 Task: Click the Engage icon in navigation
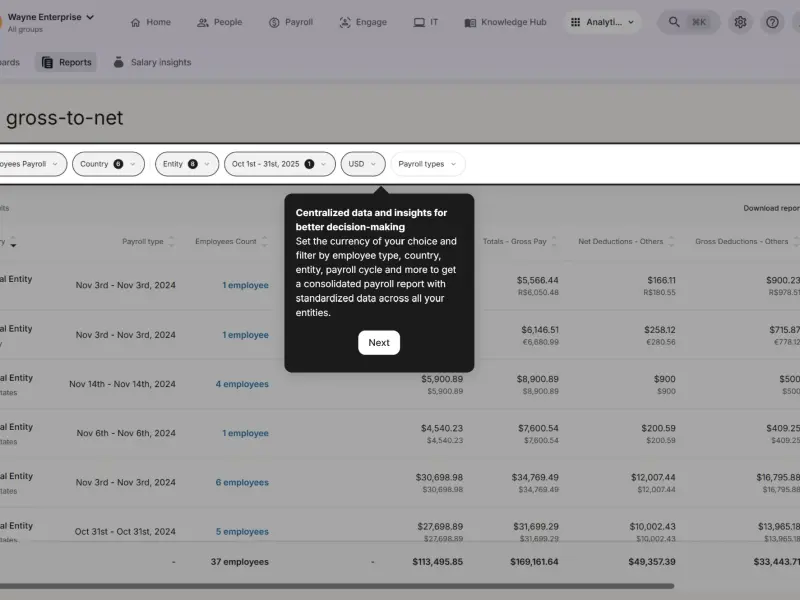click(x=345, y=22)
